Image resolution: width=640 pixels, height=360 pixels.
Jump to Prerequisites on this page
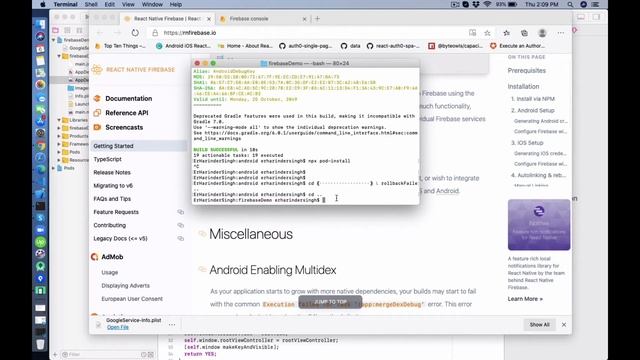coord(527,71)
